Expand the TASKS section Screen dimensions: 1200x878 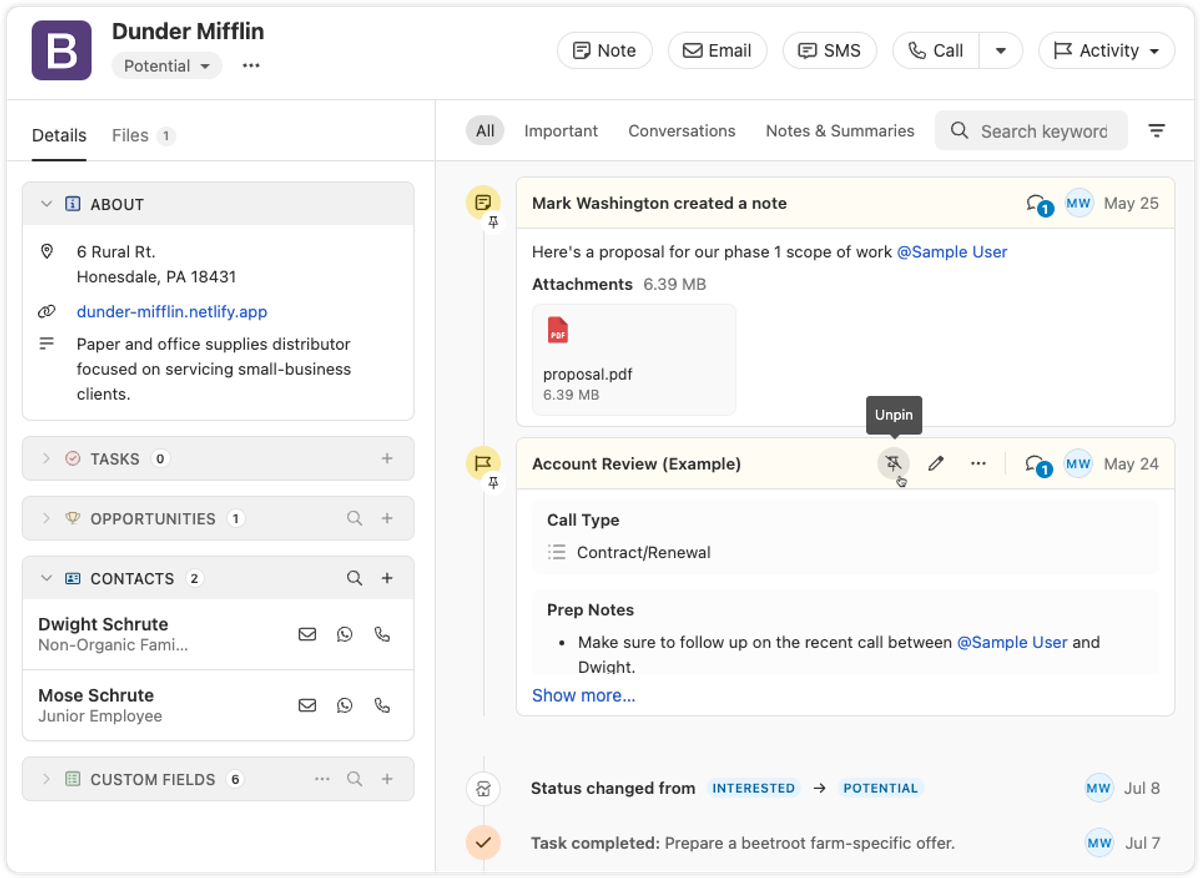(46, 458)
